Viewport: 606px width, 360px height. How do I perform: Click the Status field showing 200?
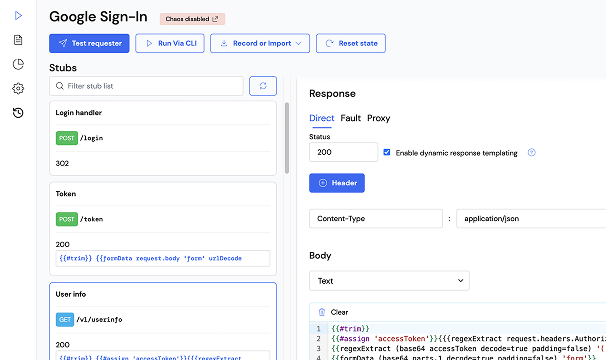coord(343,152)
